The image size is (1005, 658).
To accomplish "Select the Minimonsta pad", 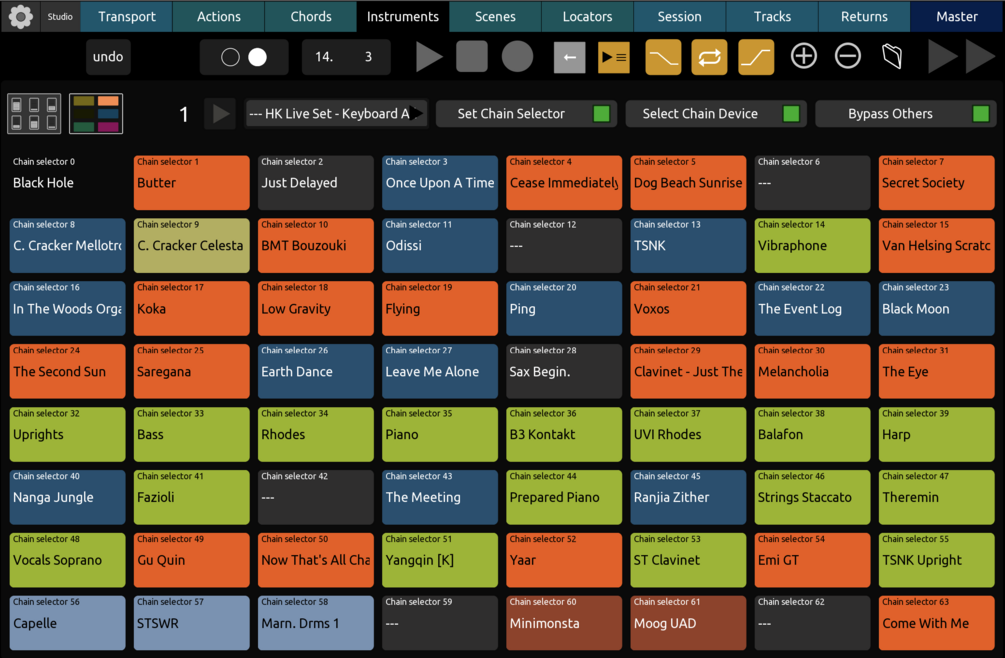I will (x=564, y=623).
